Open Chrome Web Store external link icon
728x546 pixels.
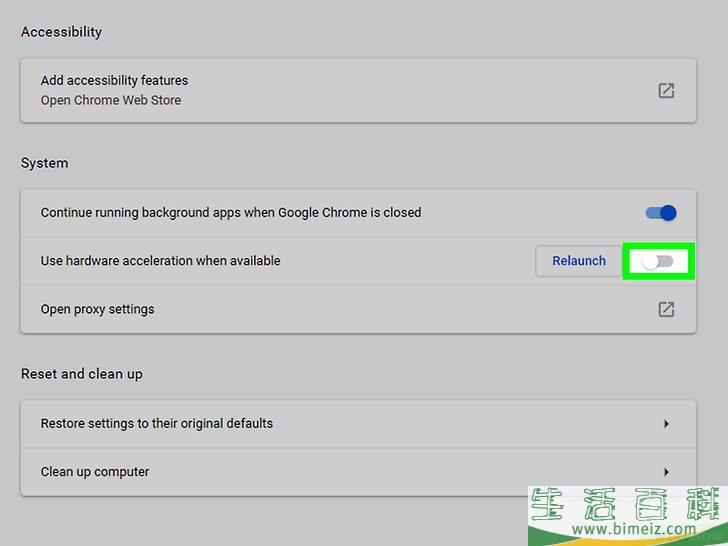666,91
